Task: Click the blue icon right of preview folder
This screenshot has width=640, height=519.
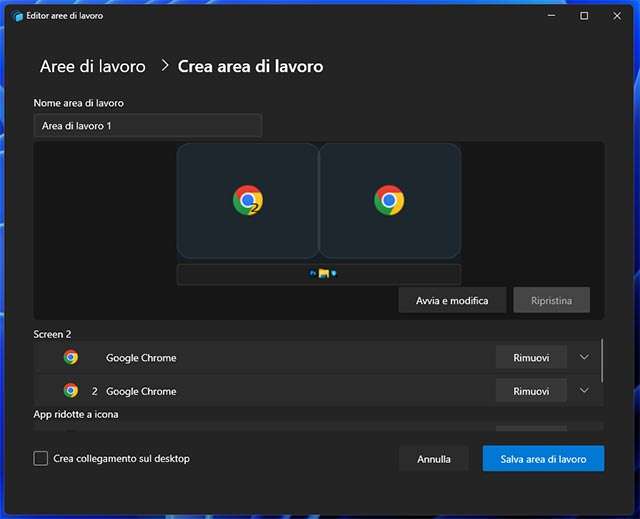Action: 333,273
